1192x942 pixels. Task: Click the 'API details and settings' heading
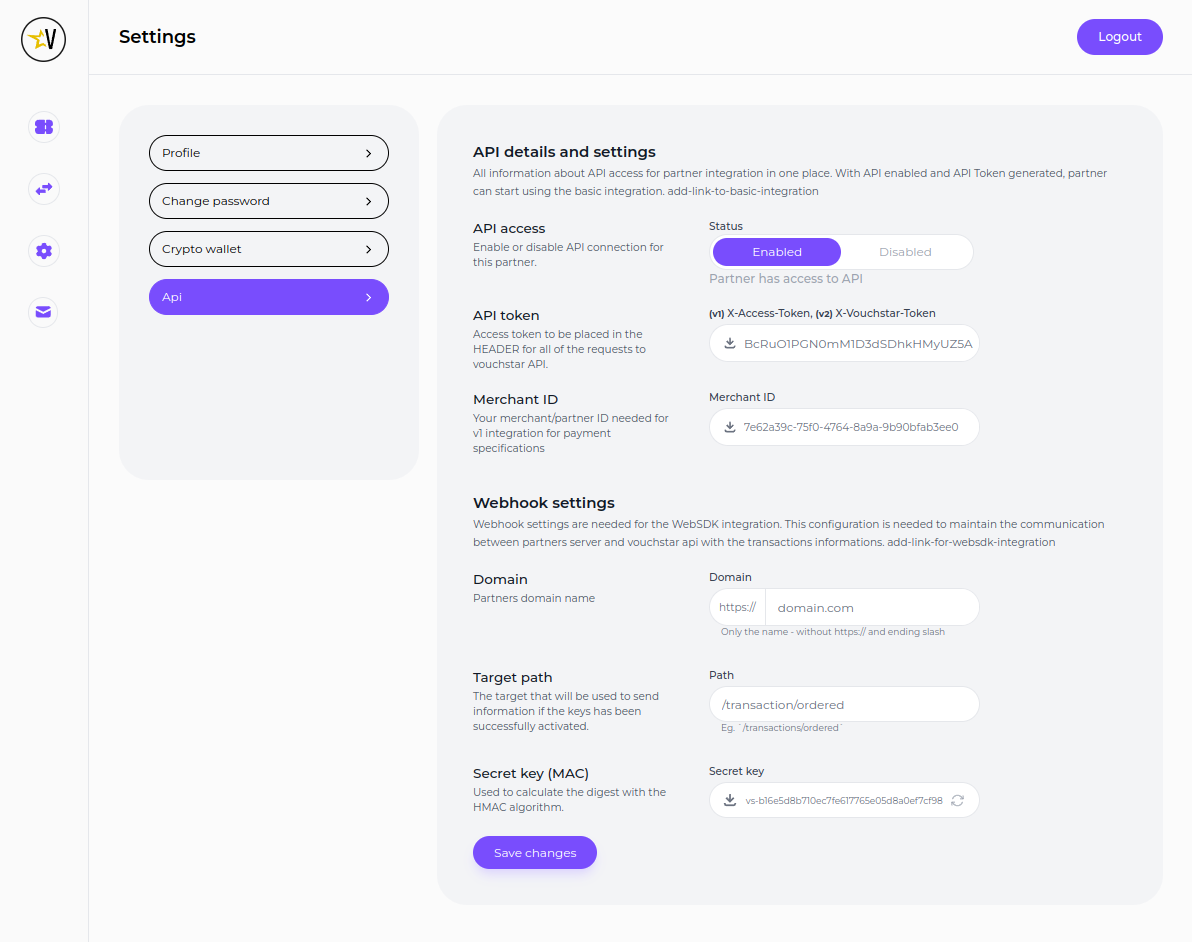point(564,152)
